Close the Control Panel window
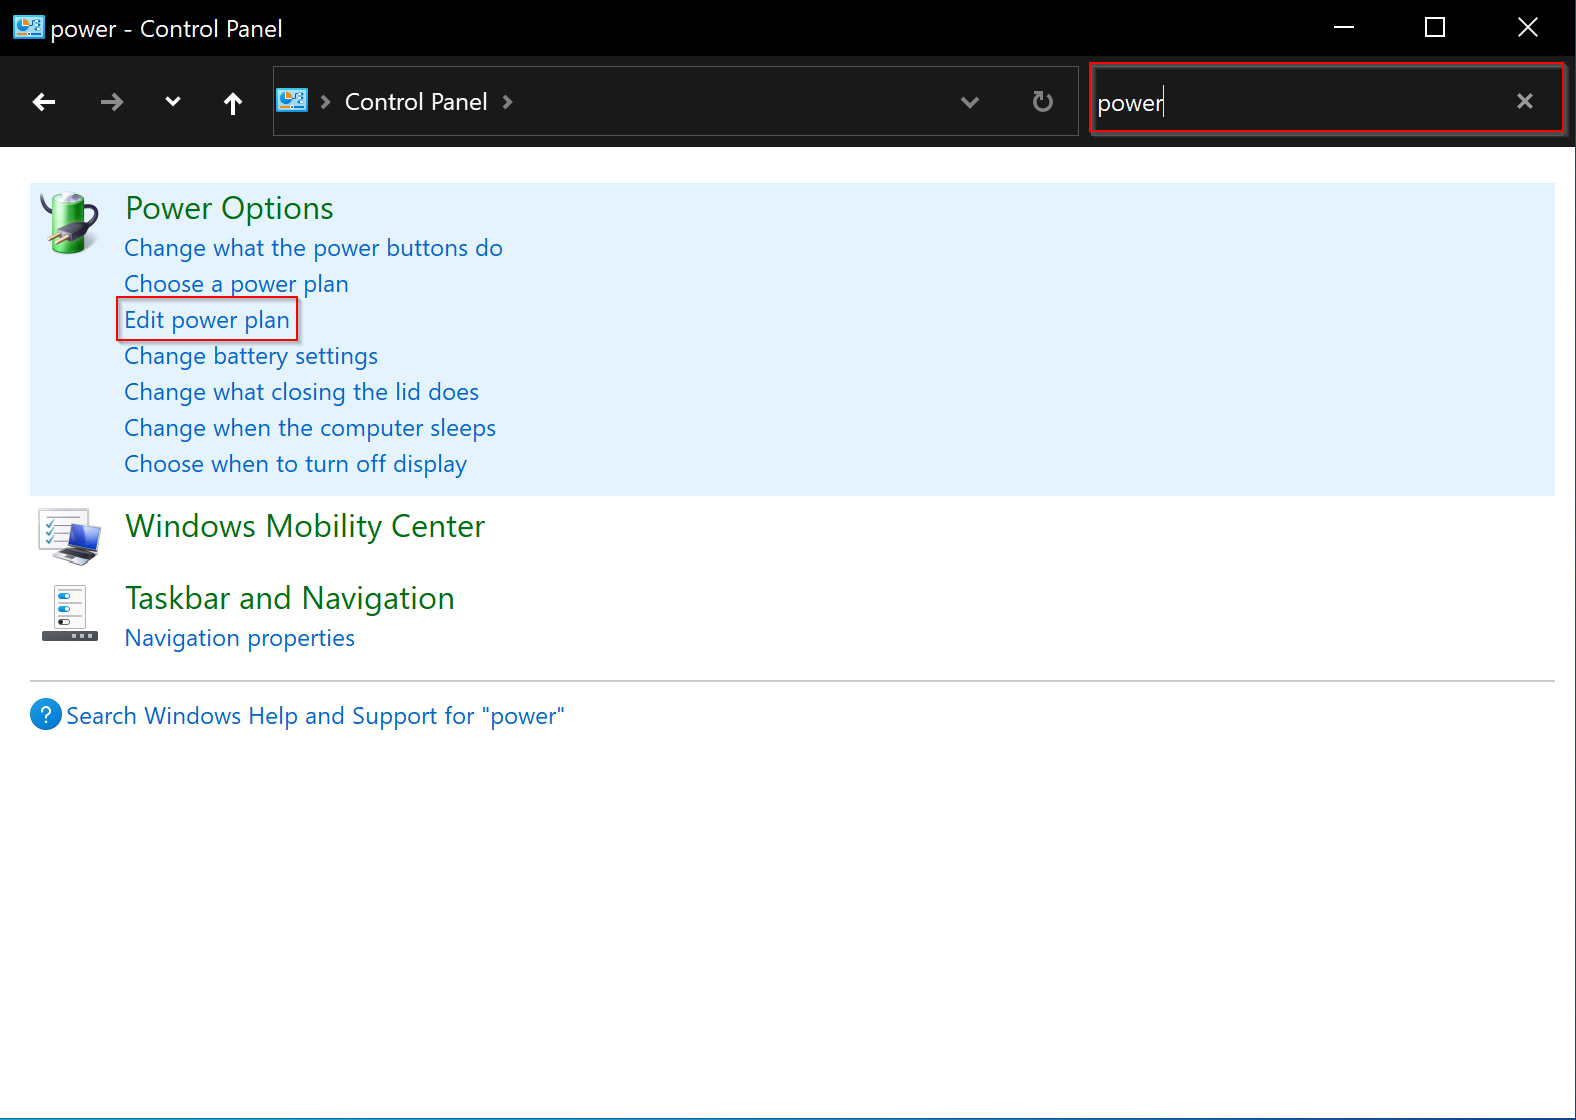The width and height of the screenshot is (1576, 1120). click(1527, 28)
